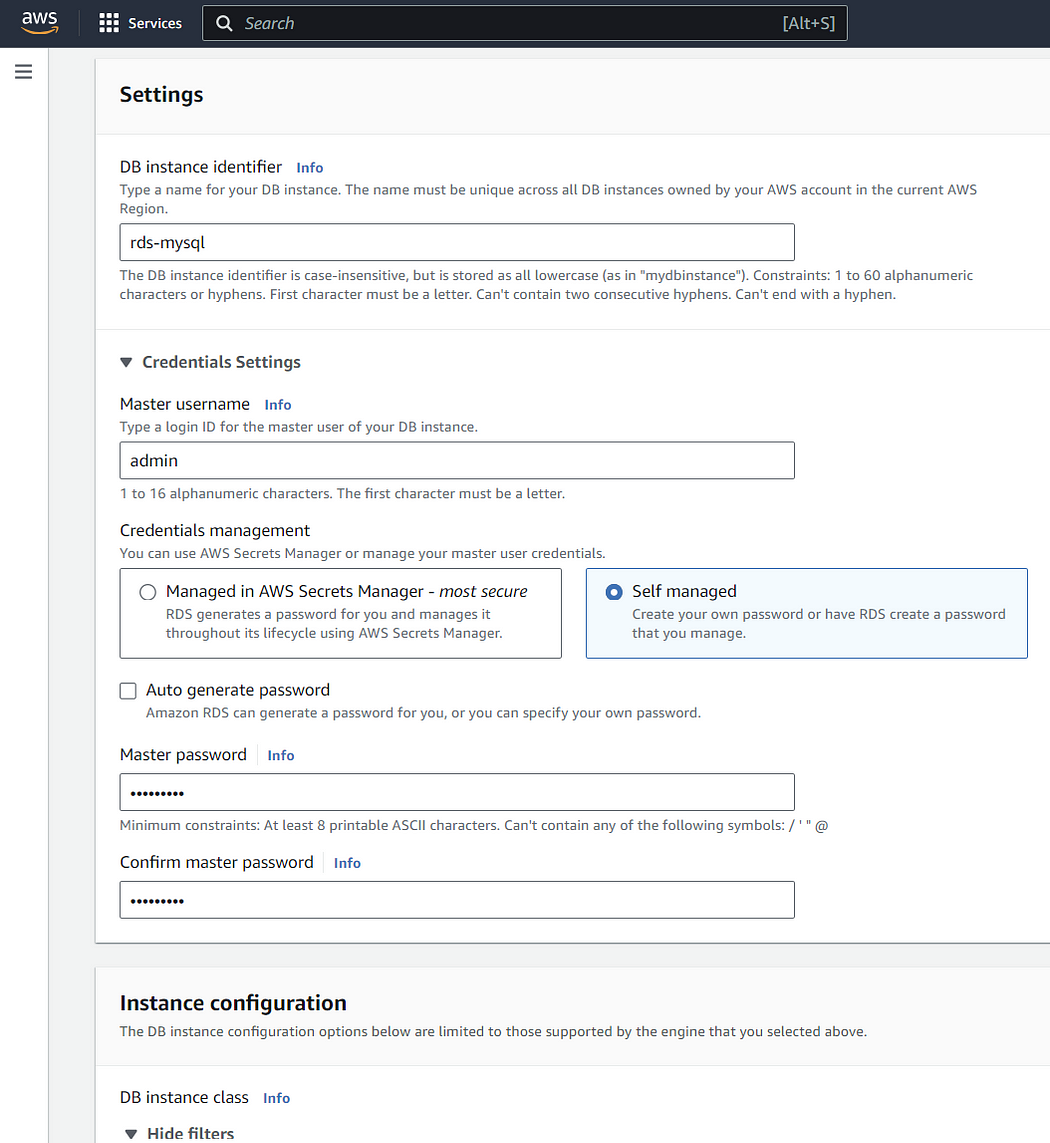Open Info link beside DB instance class

point(276,1098)
